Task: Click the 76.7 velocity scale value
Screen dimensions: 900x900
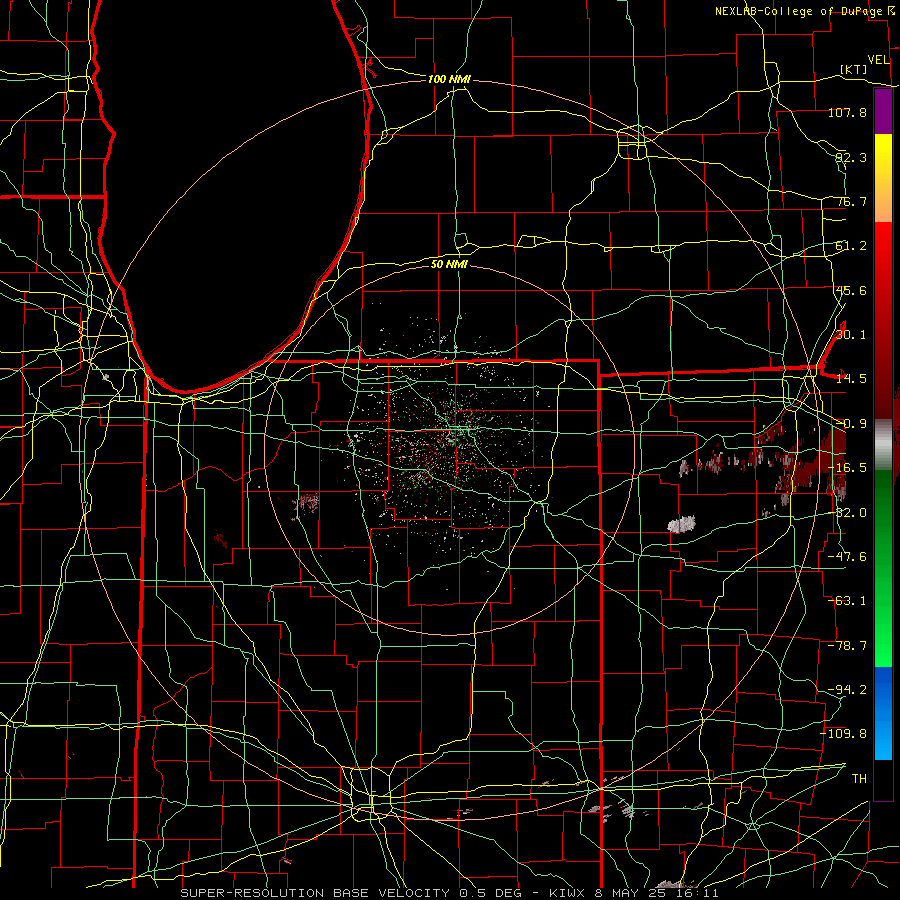Action: [x=851, y=201]
